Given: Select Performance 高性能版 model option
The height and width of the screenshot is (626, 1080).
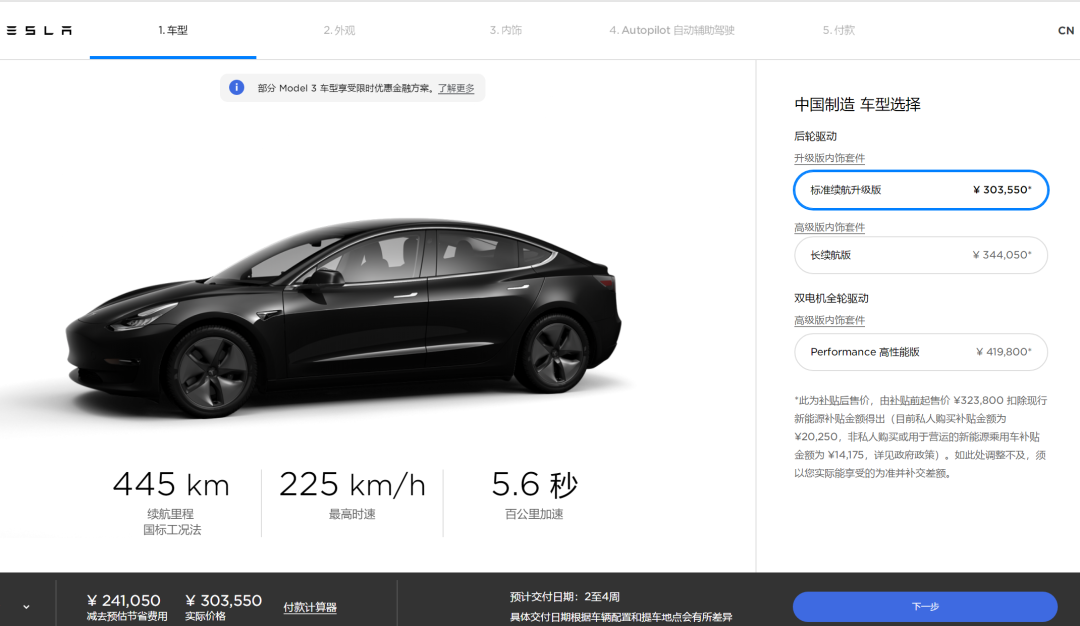Looking at the screenshot, I should 921,352.
